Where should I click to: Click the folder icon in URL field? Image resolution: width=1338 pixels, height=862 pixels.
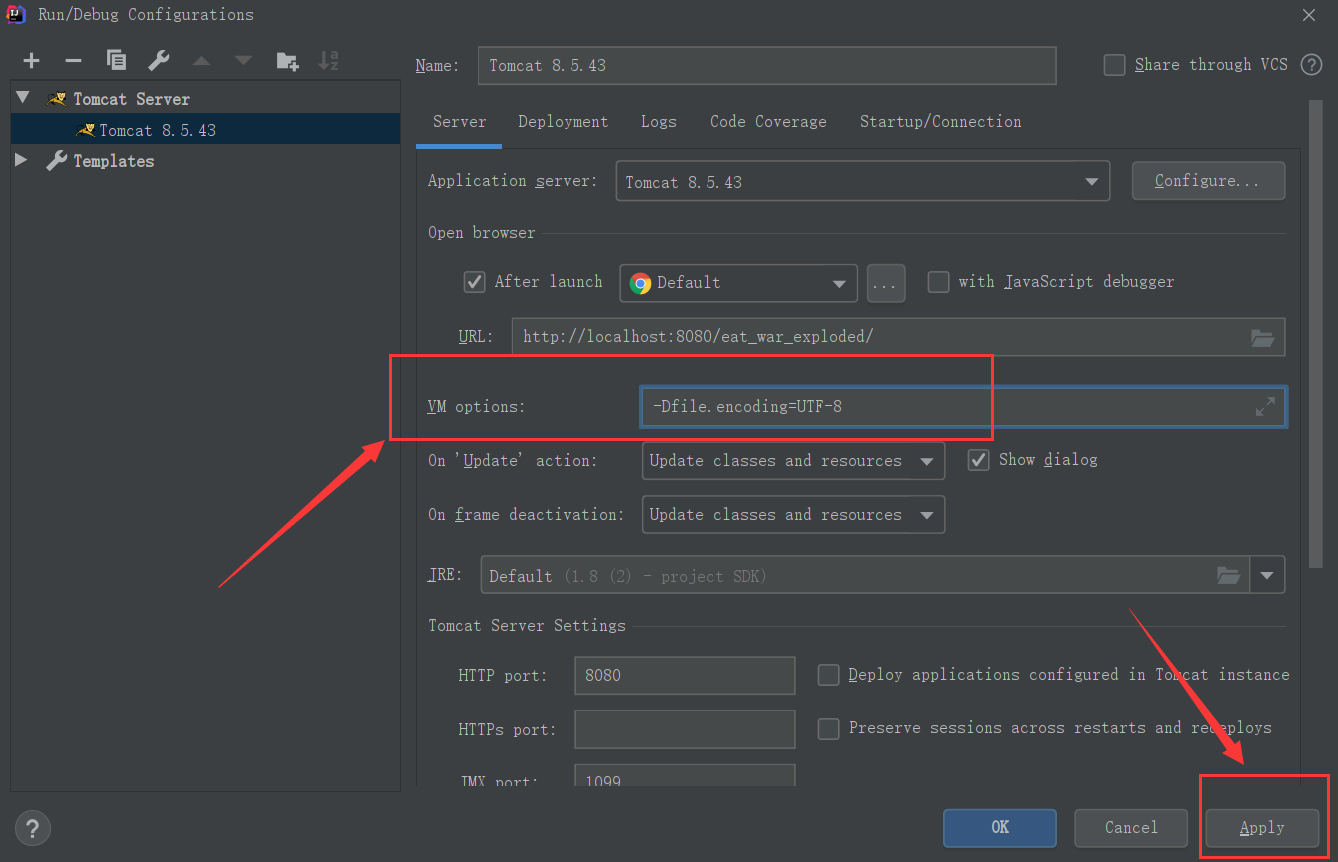tap(1262, 337)
